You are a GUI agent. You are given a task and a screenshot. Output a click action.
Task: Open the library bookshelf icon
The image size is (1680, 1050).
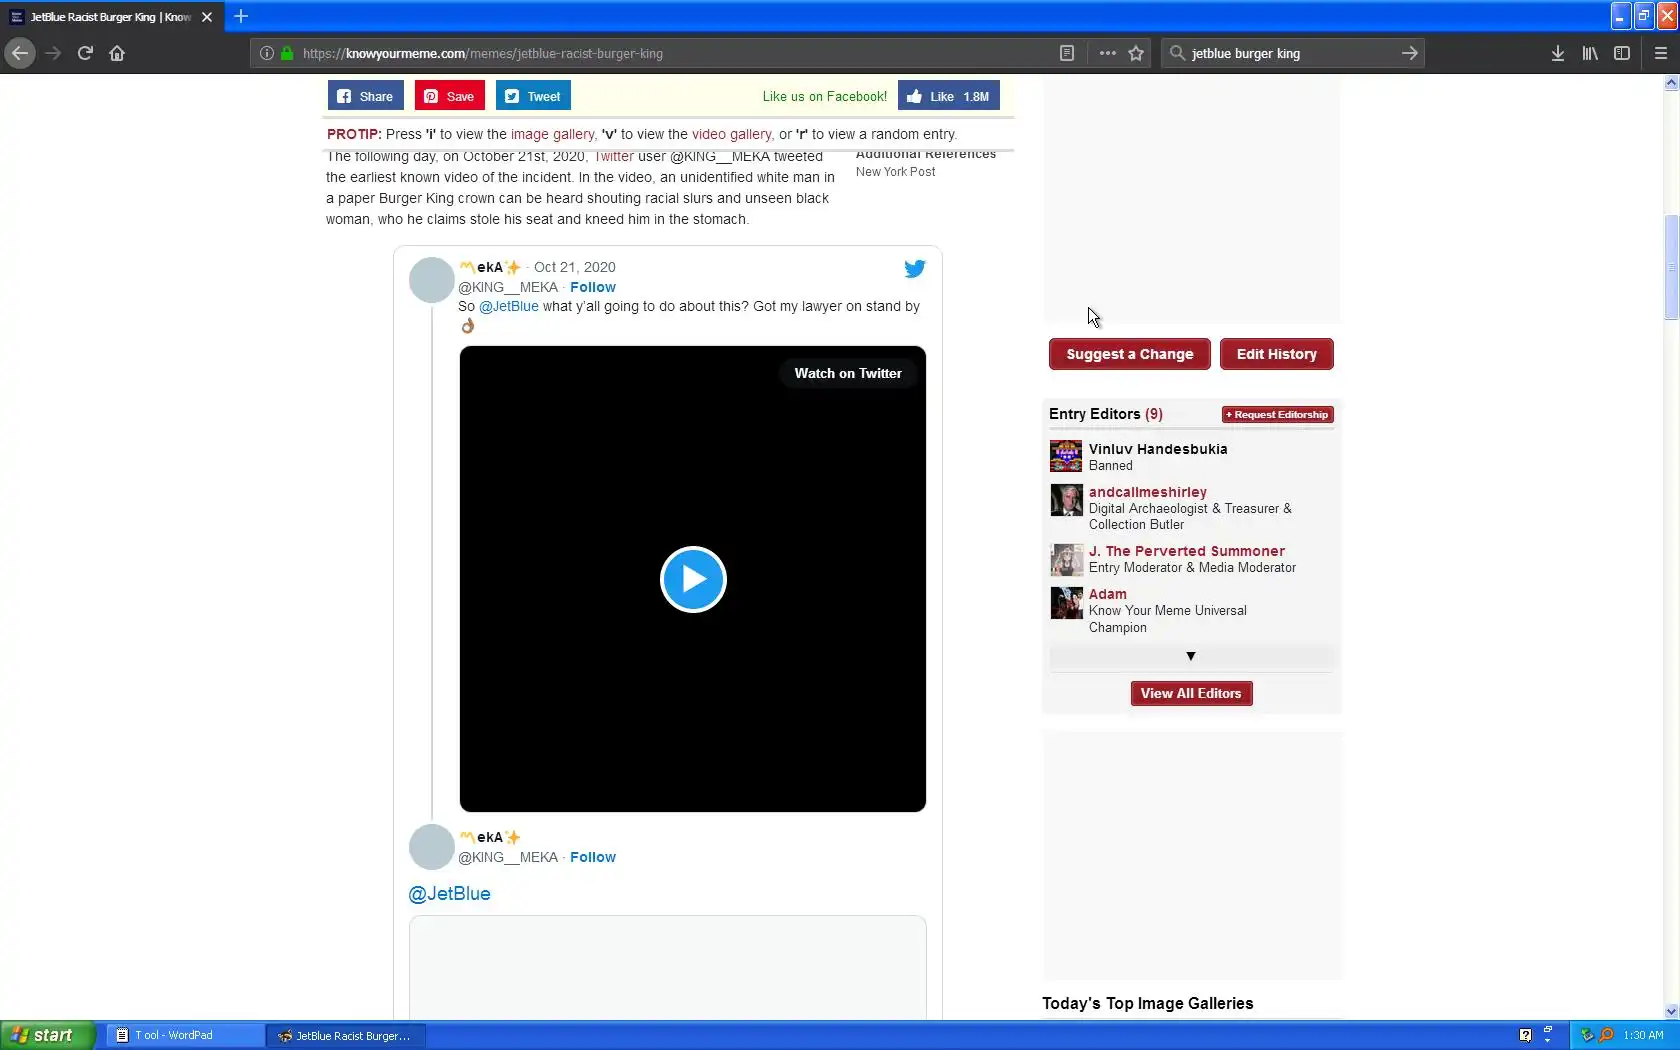click(x=1589, y=53)
